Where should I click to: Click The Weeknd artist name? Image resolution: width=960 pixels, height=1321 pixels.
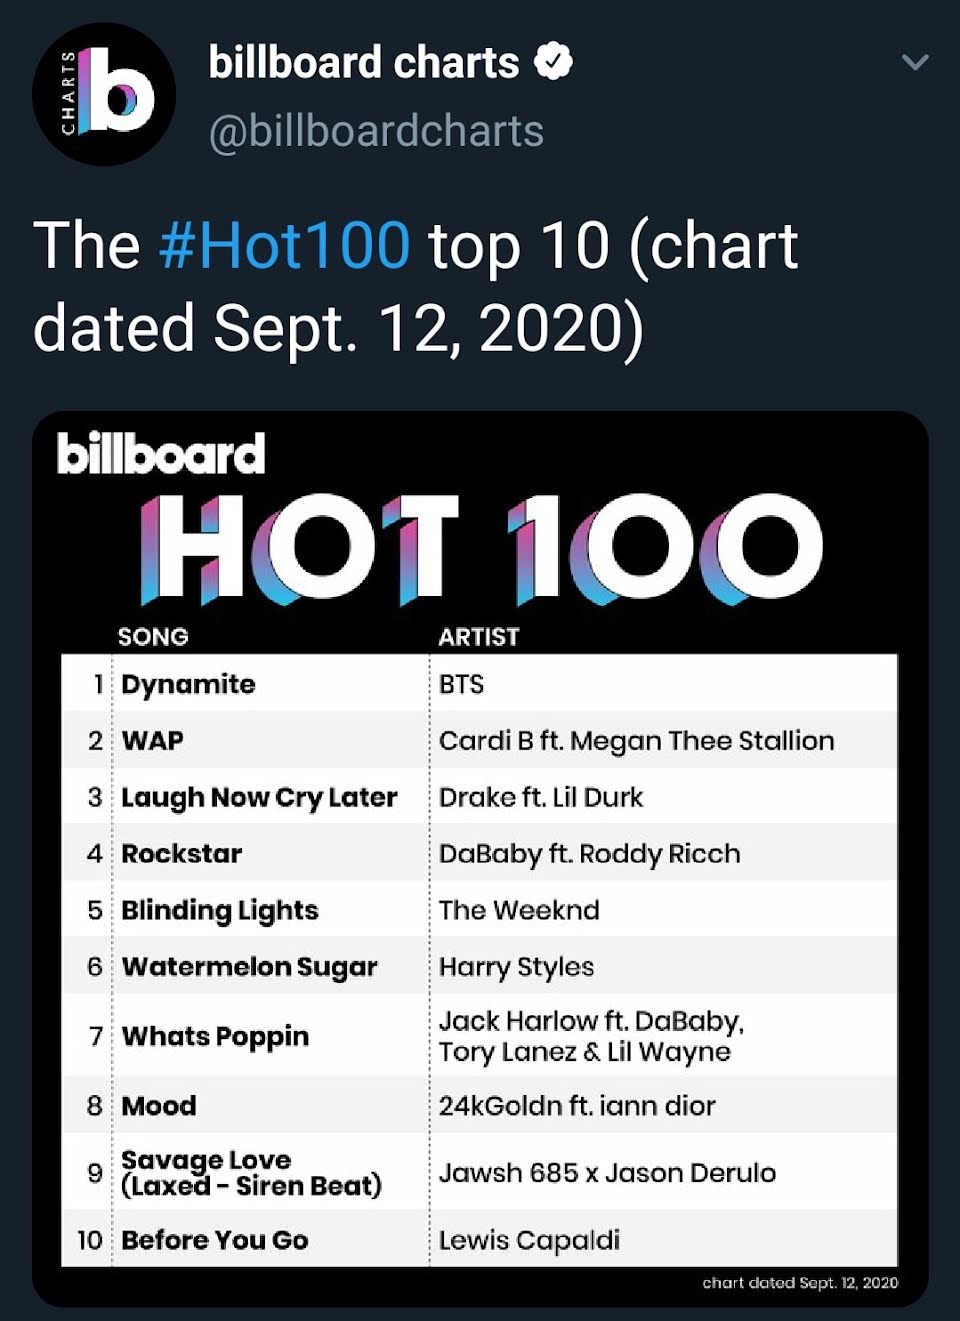(x=519, y=910)
